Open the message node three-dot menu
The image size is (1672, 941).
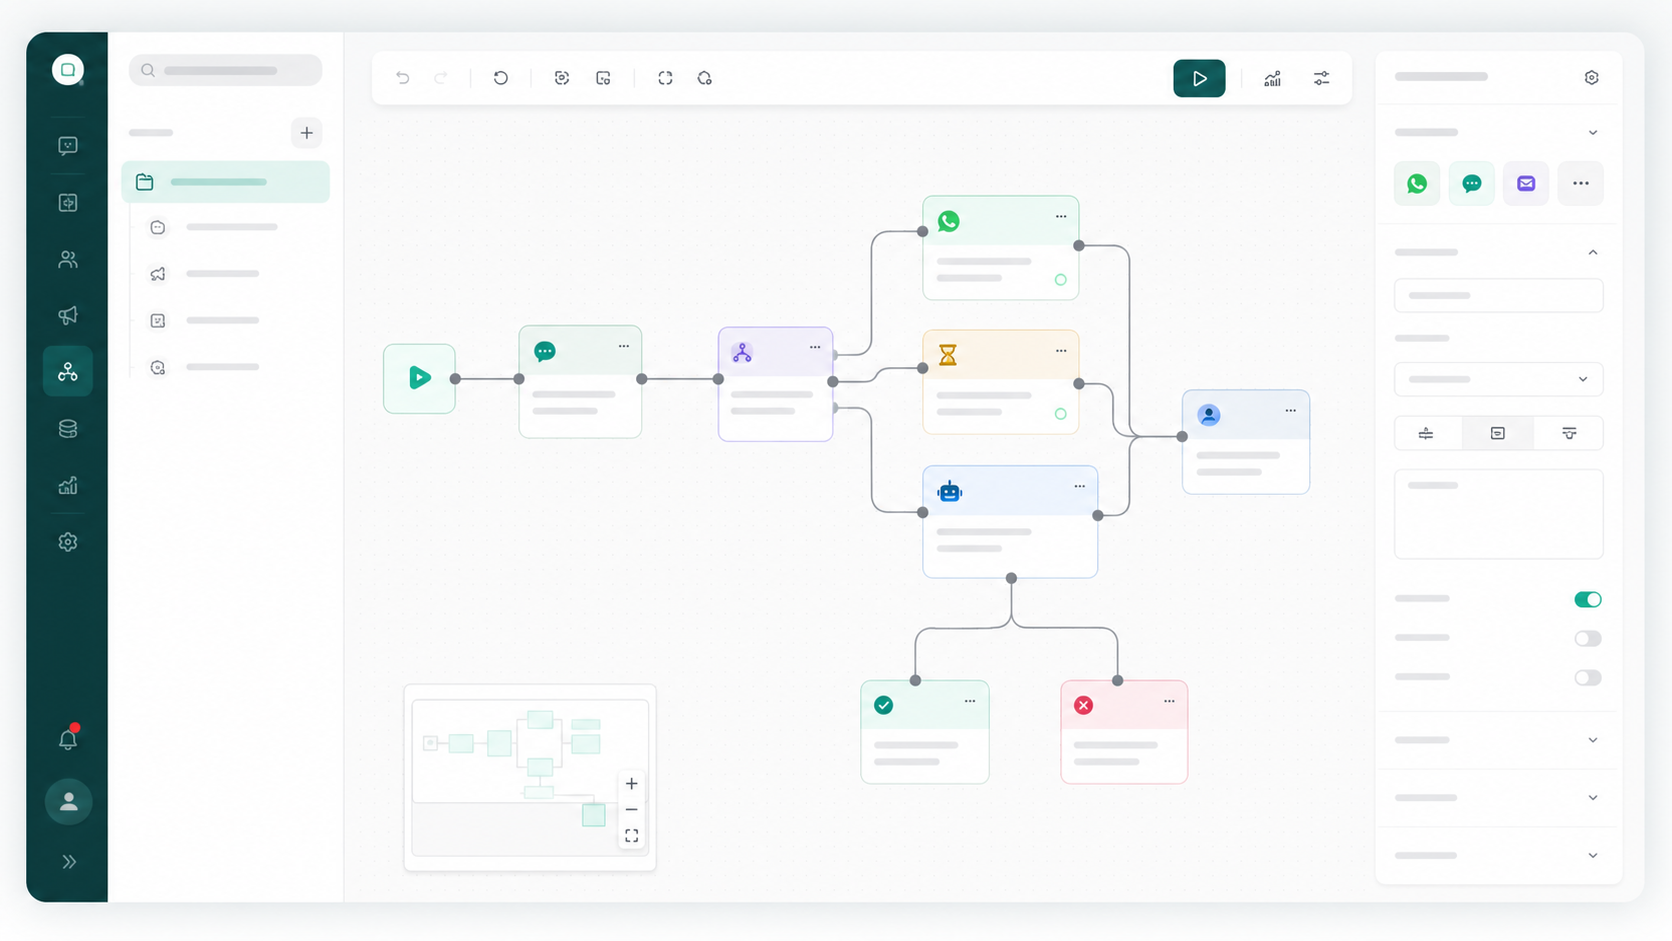tap(624, 346)
